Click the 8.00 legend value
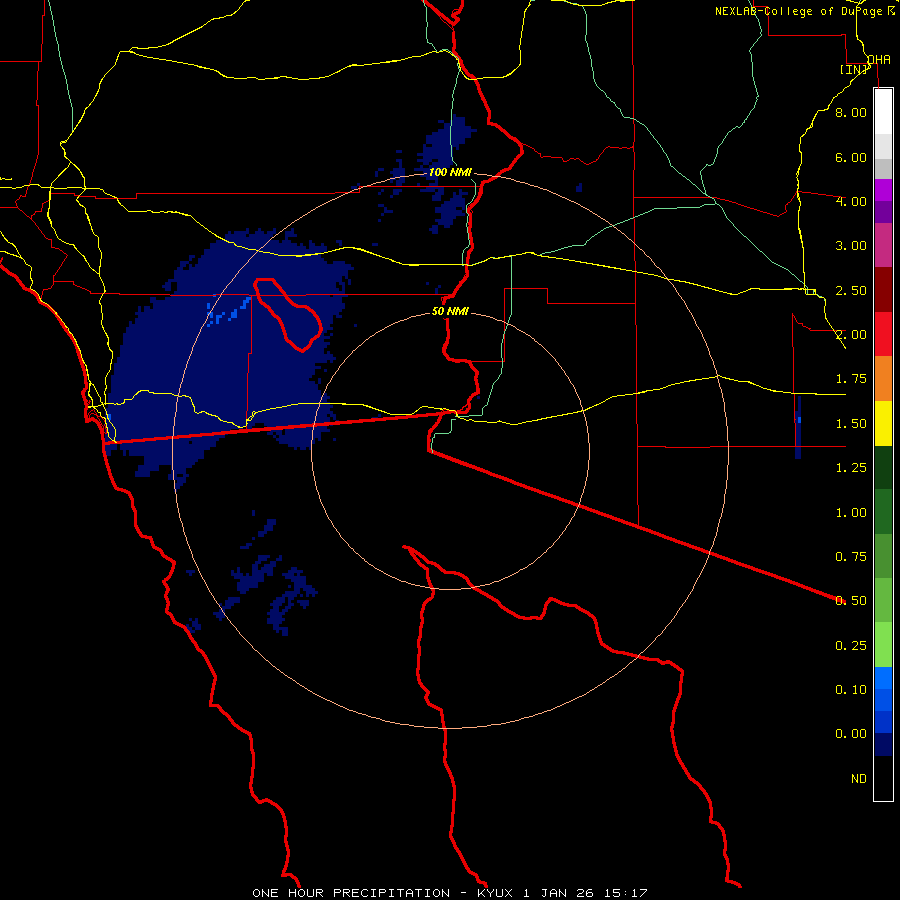 (851, 112)
